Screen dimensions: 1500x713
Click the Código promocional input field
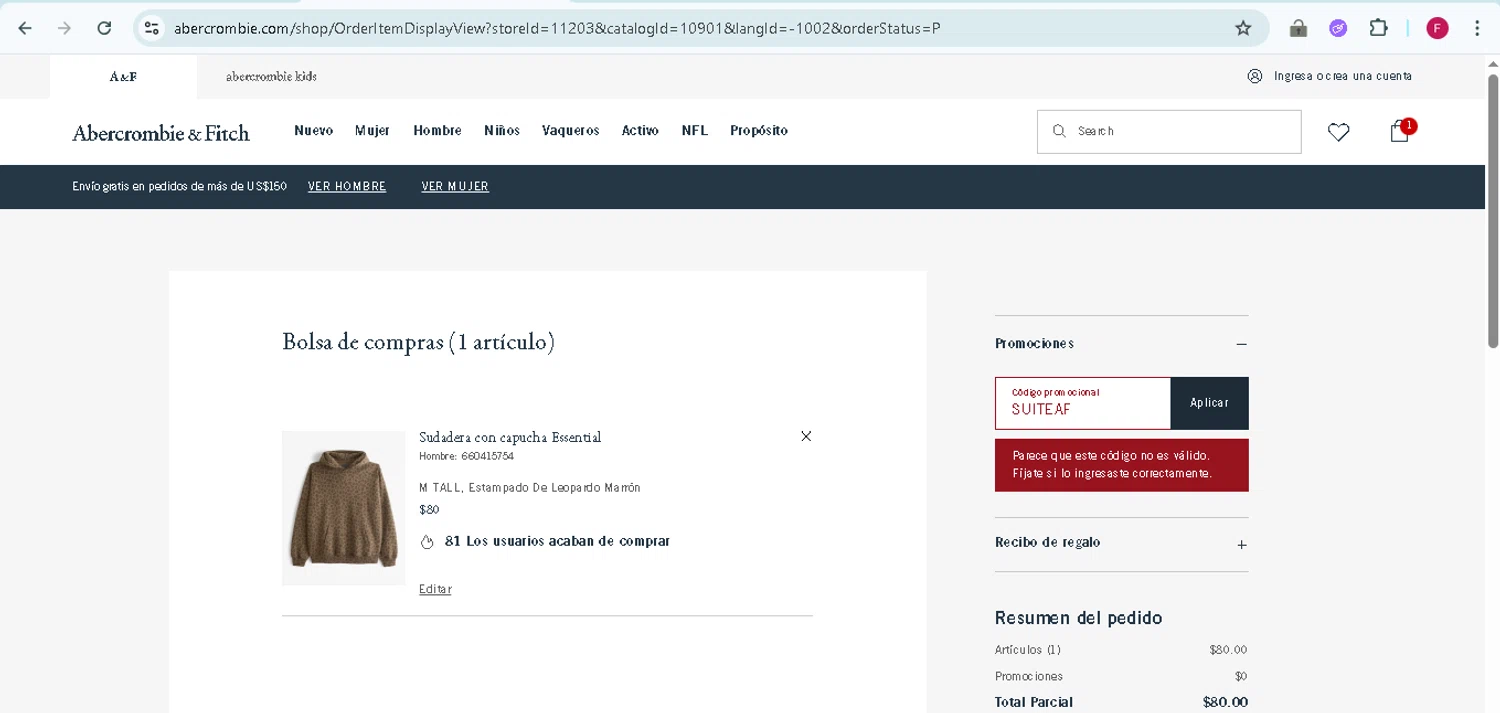pos(1083,403)
